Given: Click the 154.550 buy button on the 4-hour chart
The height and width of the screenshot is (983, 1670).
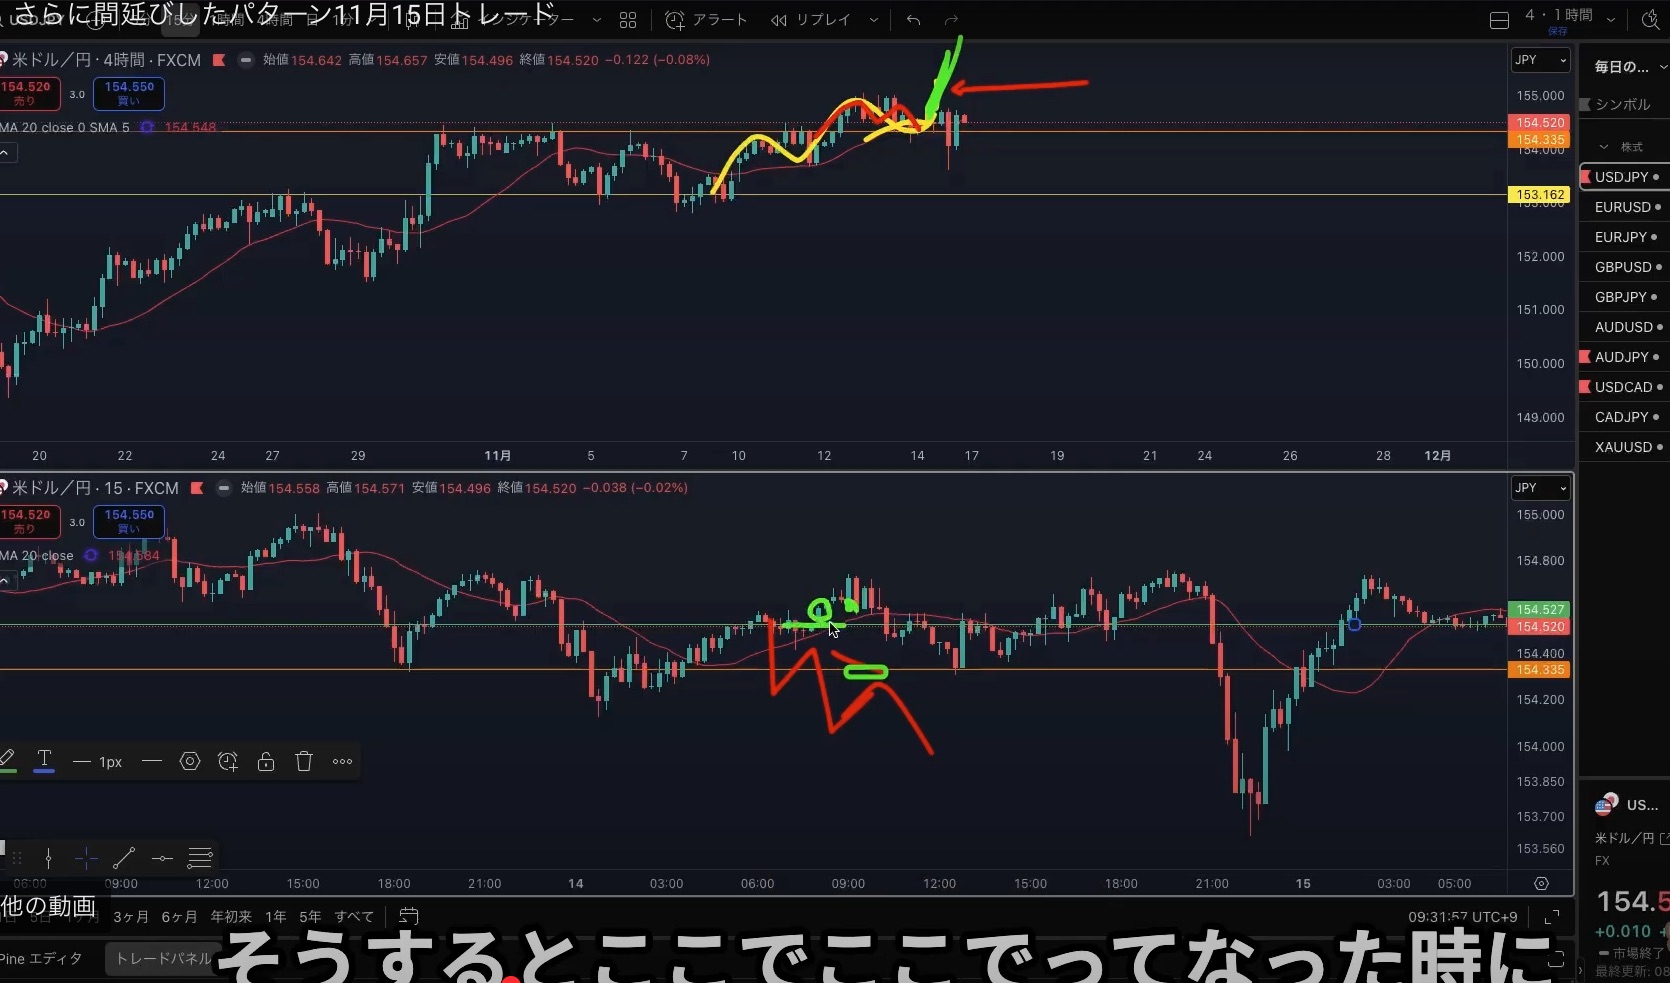Looking at the screenshot, I should (129, 94).
